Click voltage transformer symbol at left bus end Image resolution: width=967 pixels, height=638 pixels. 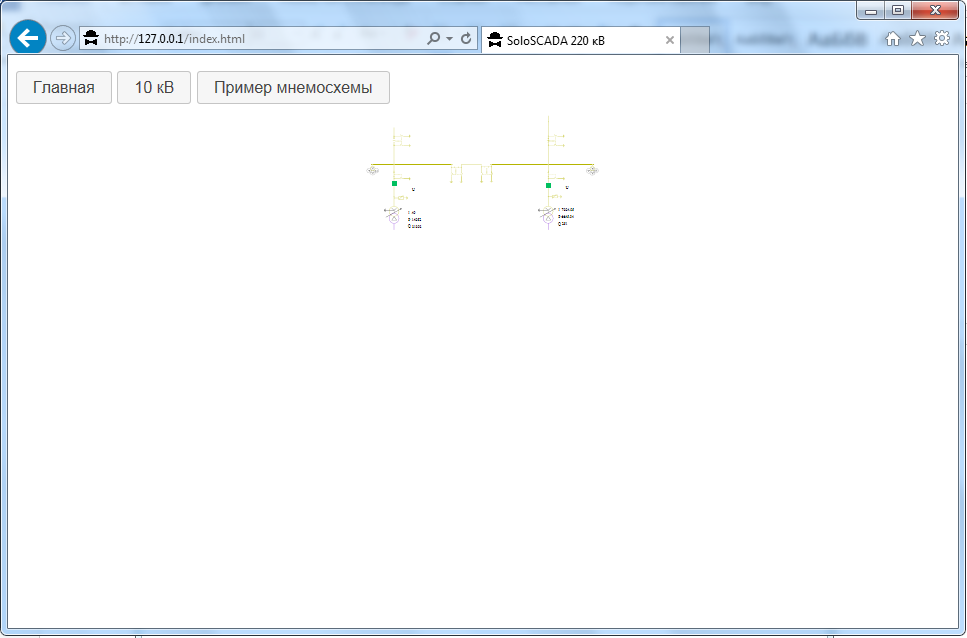coord(372,170)
